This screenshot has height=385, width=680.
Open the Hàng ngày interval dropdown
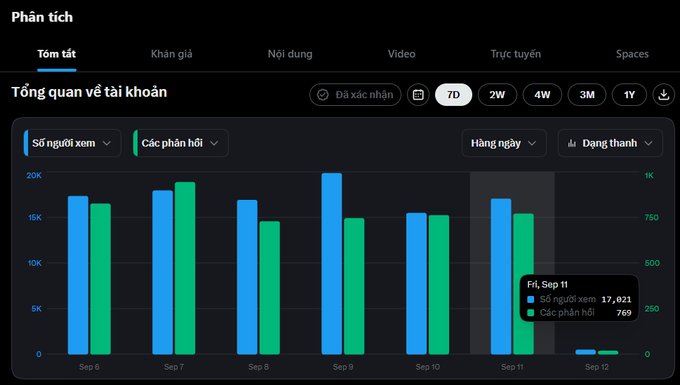pos(504,143)
